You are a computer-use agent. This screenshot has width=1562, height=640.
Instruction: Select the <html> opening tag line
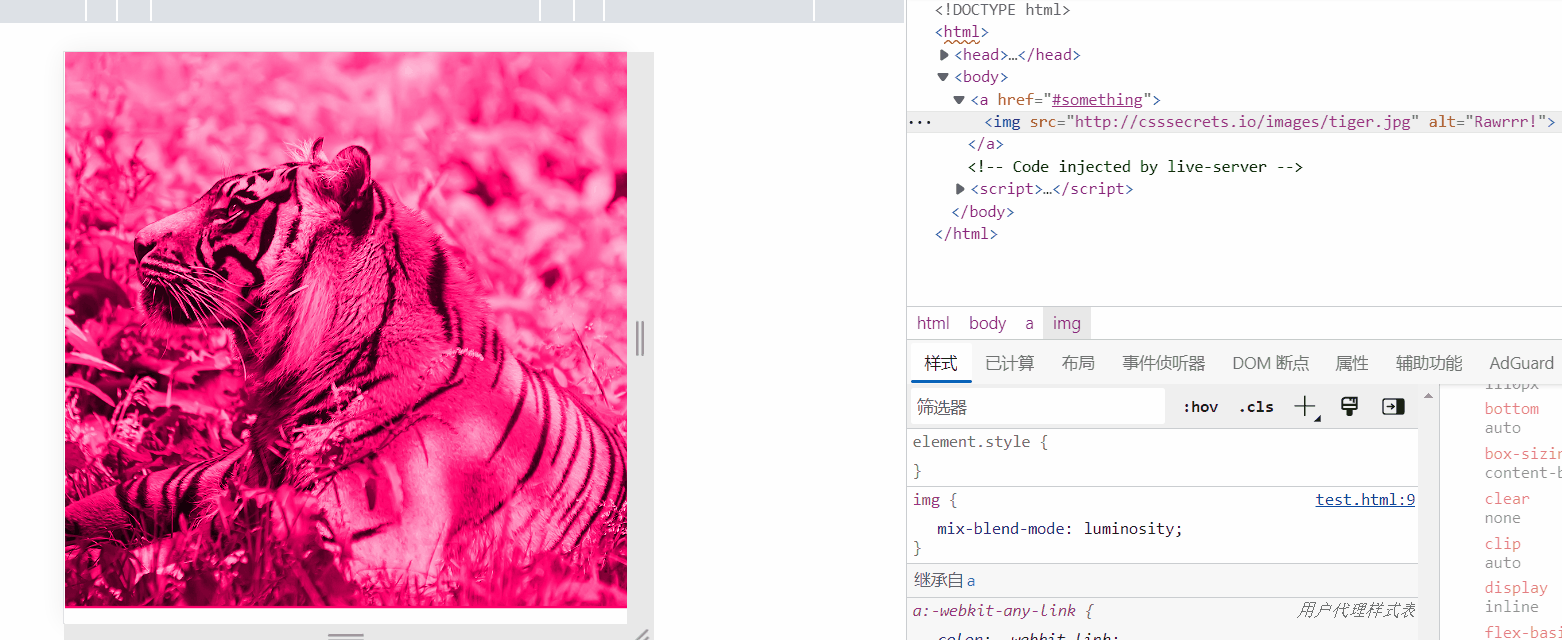point(961,32)
